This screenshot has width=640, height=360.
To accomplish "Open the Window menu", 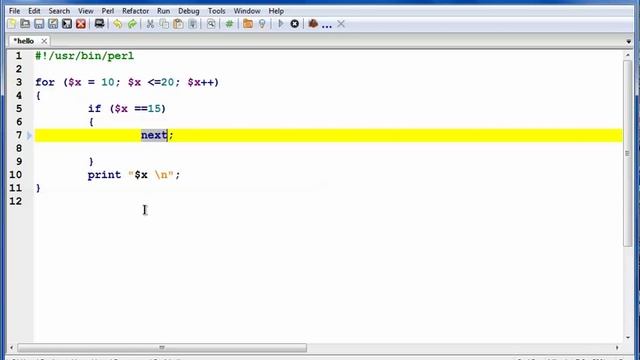I will pos(247,11).
